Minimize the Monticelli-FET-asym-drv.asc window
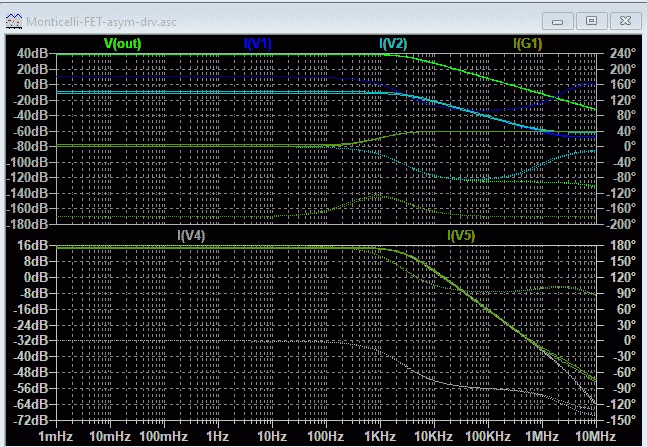647x447 pixels. (x=557, y=21)
